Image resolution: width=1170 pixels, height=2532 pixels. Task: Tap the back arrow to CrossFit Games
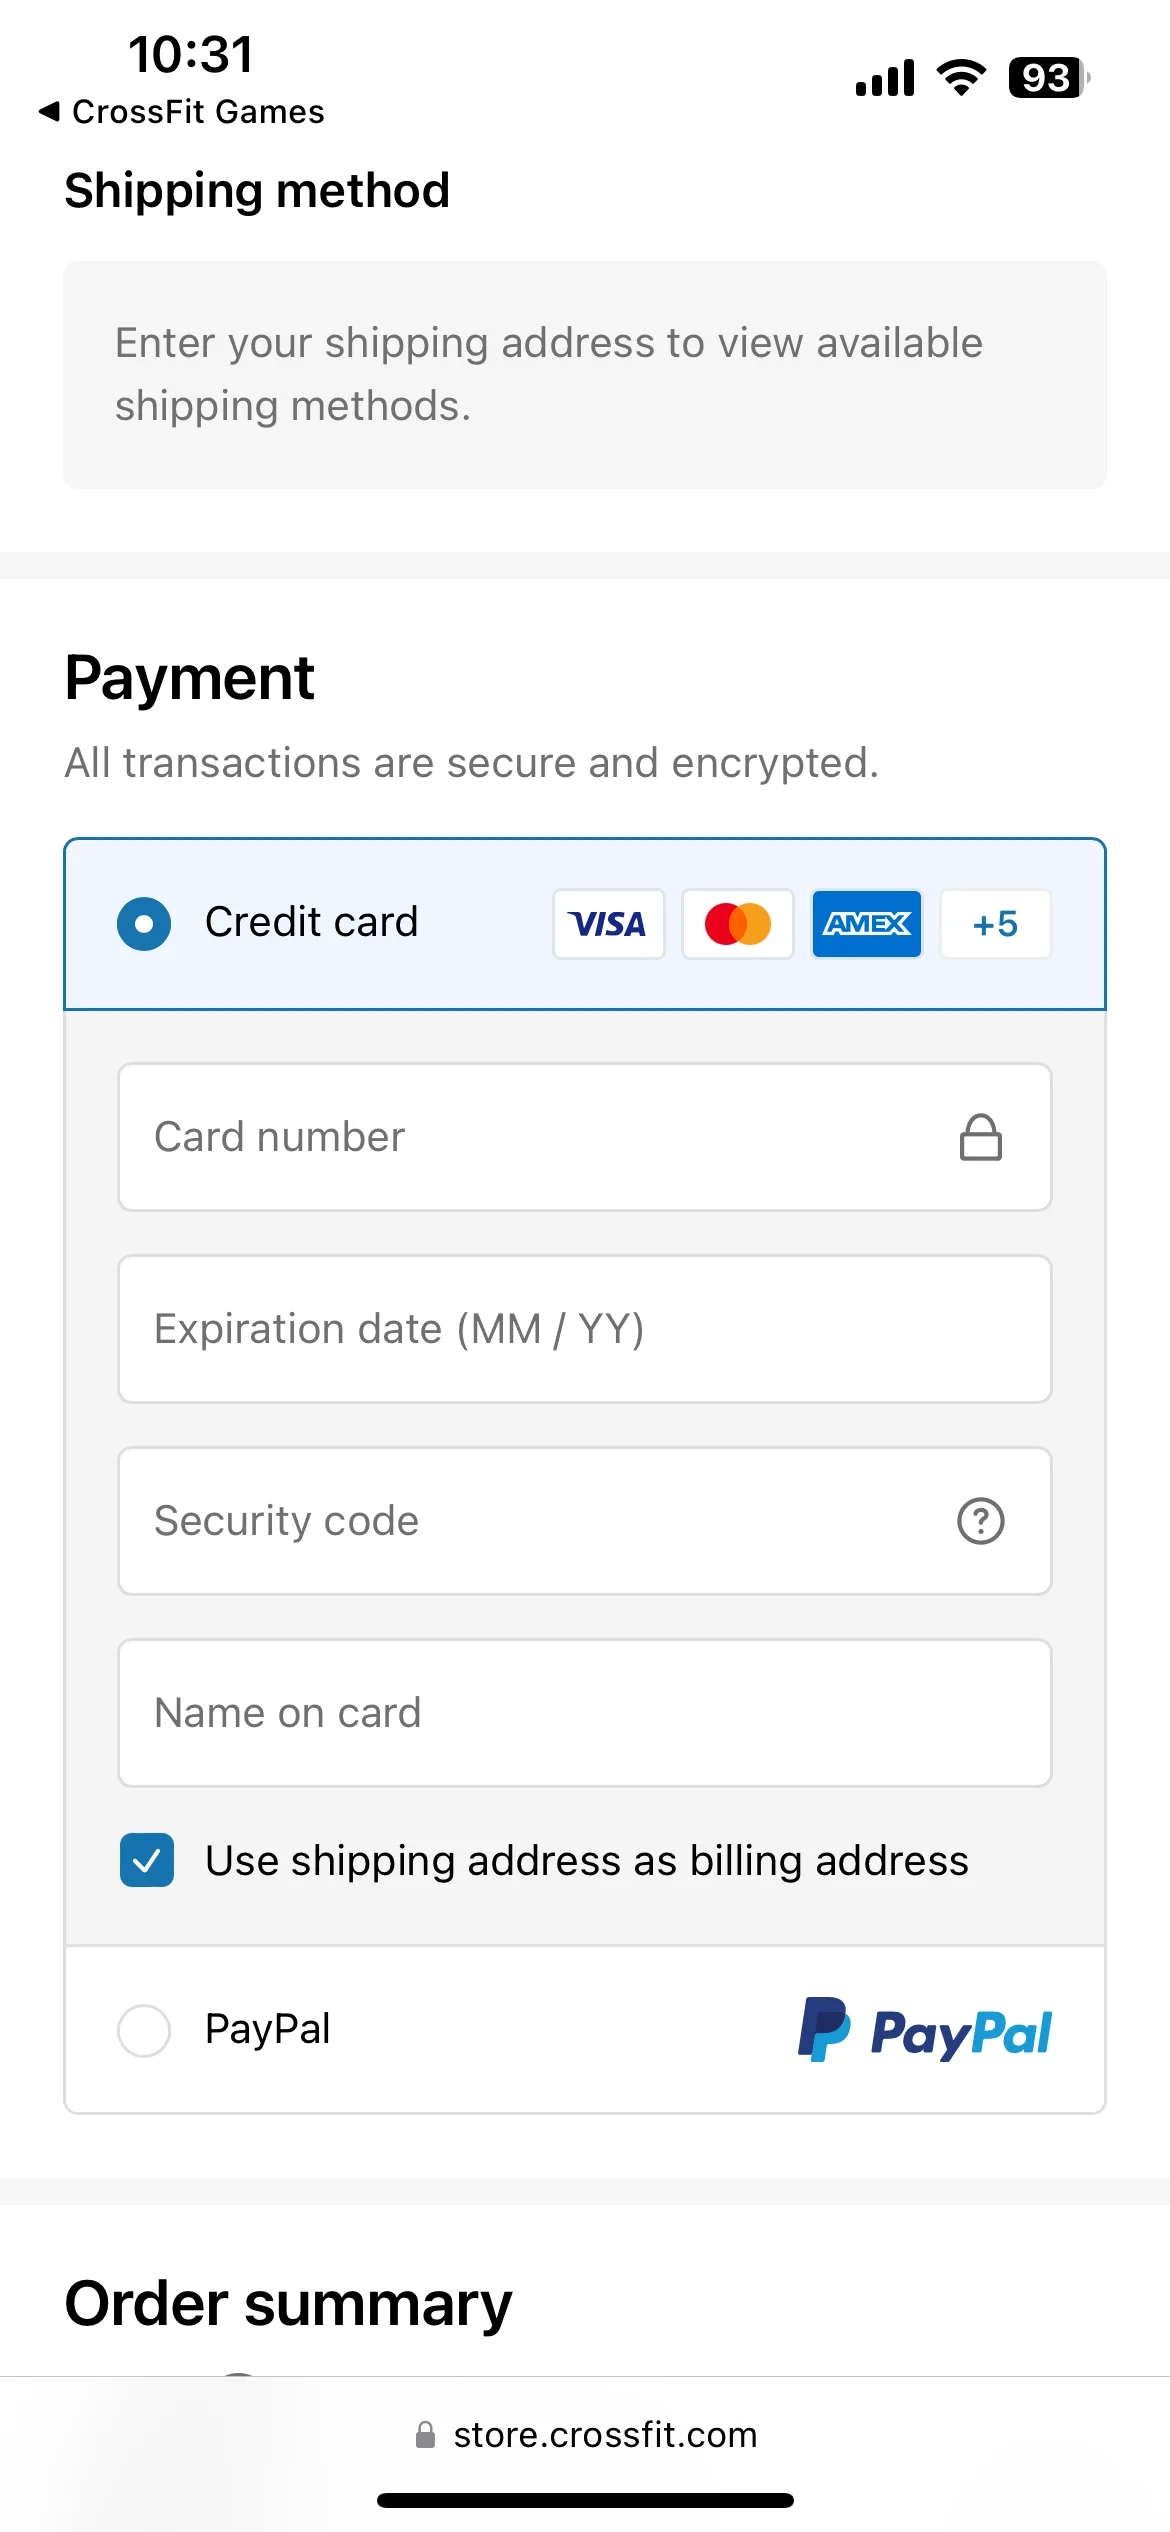click(x=49, y=111)
